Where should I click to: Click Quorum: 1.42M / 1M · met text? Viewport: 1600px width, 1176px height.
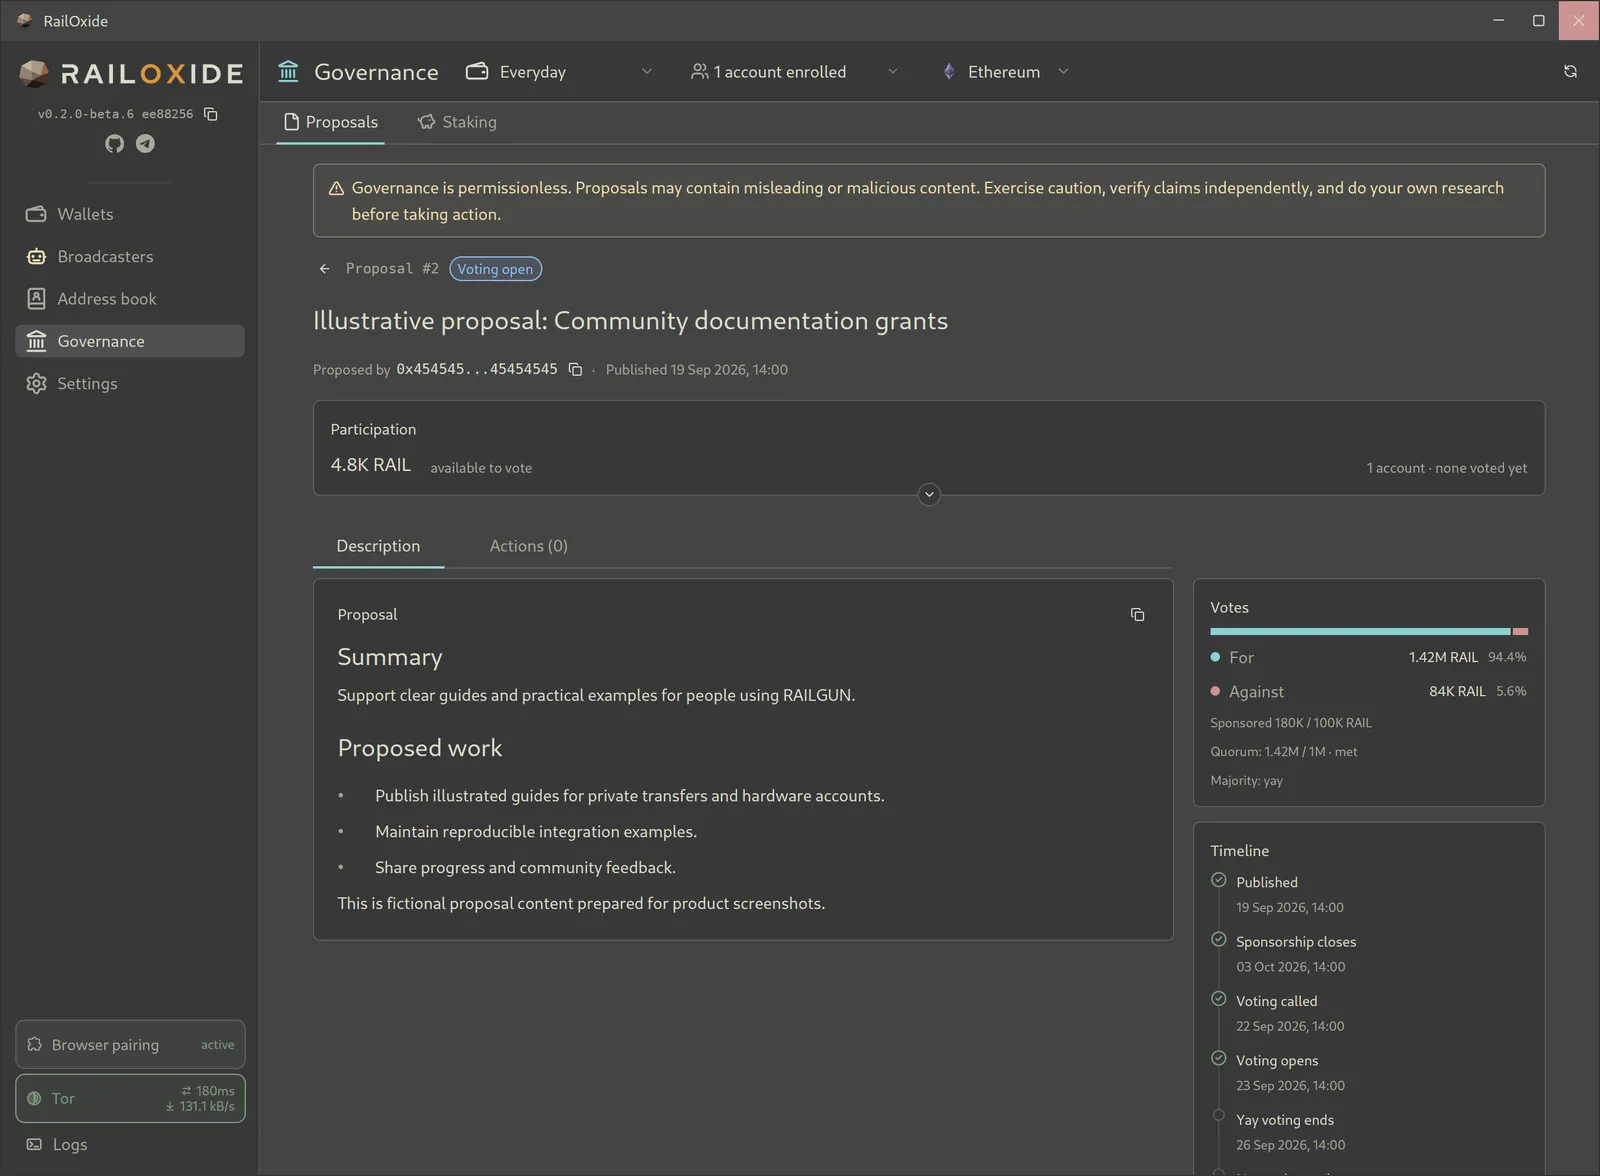pyautogui.click(x=1284, y=752)
